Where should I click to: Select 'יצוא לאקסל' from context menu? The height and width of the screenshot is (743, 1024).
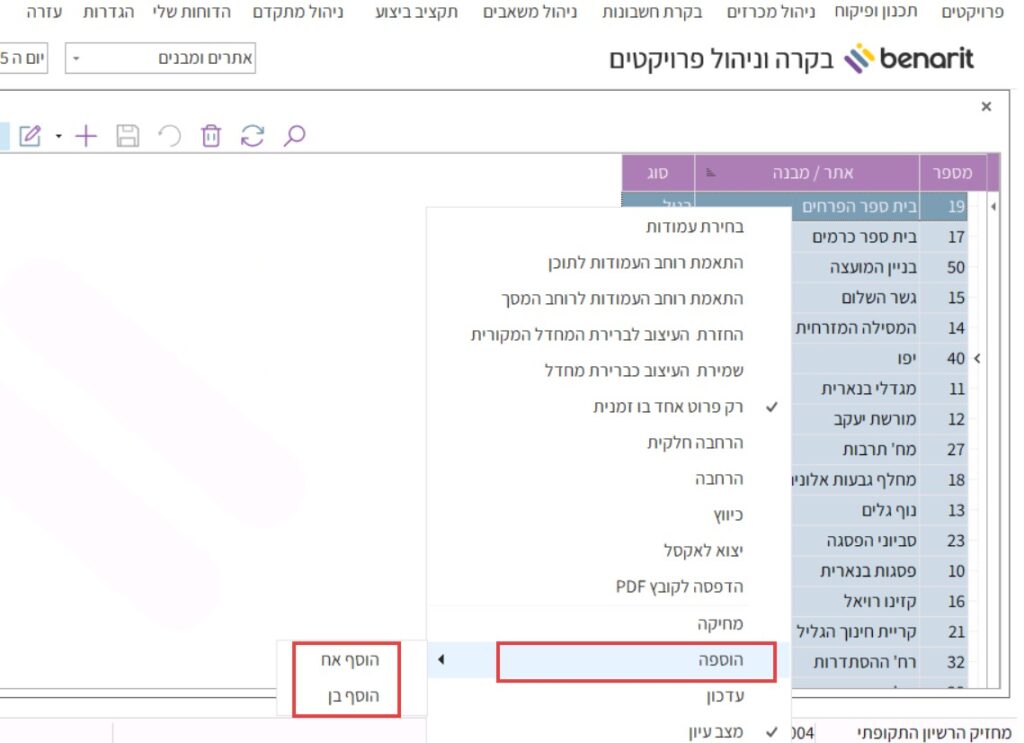point(704,550)
